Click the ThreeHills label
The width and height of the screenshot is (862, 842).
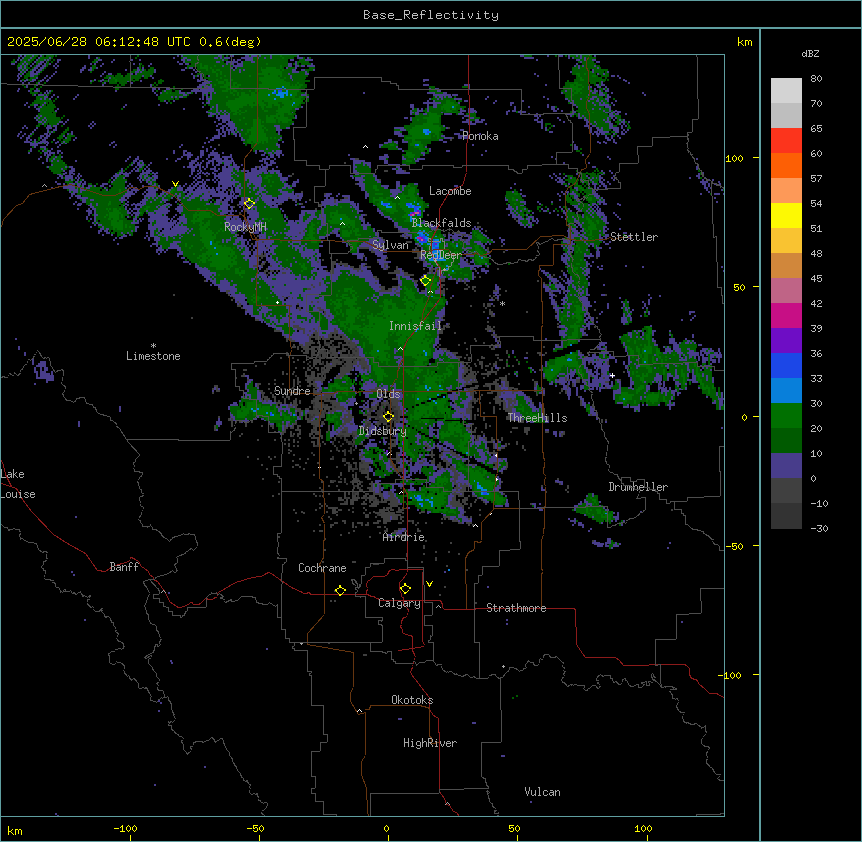[537, 418]
